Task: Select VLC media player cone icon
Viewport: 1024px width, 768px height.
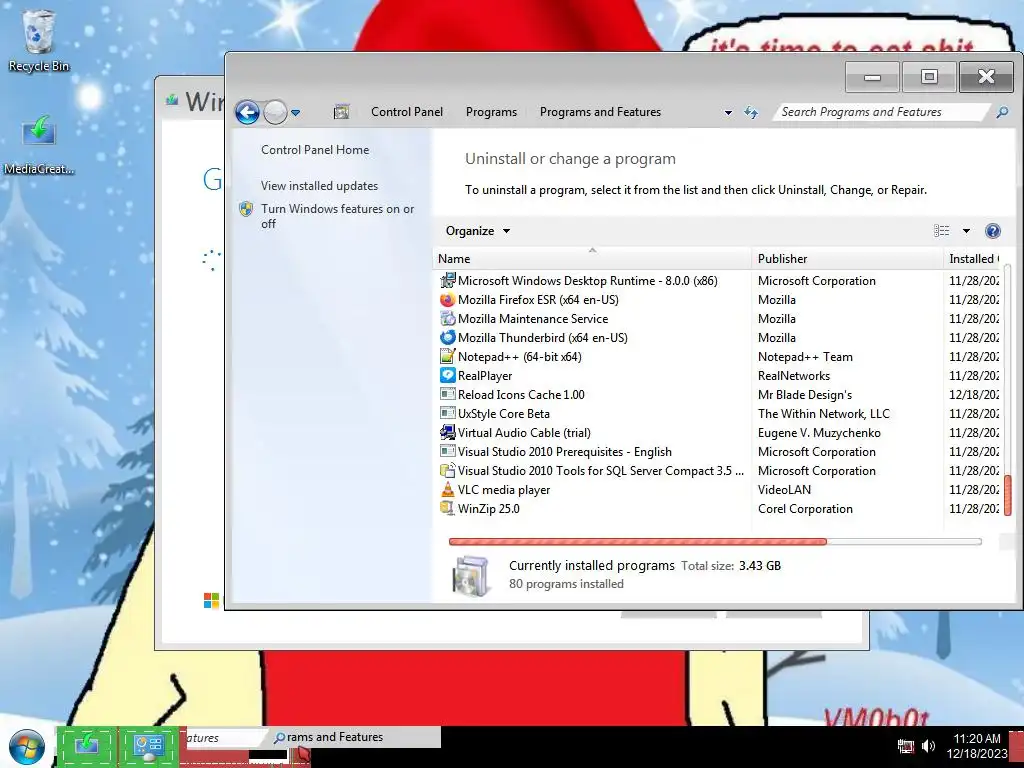Action: tap(447, 489)
